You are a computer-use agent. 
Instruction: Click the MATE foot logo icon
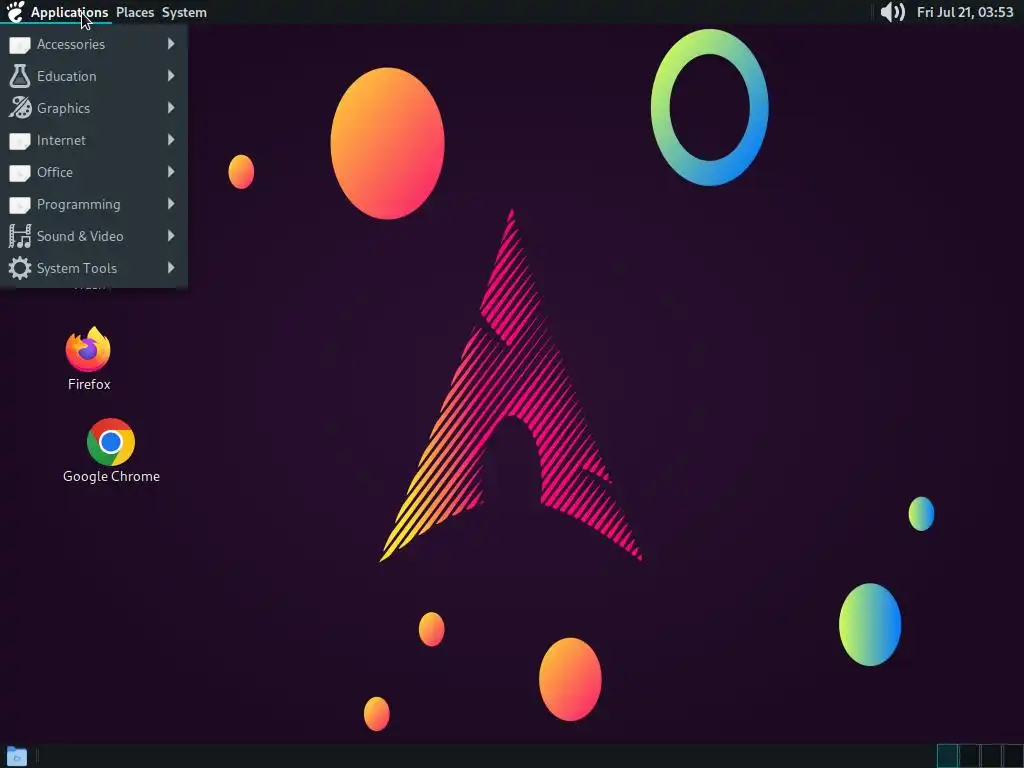[x=15, y=12]
